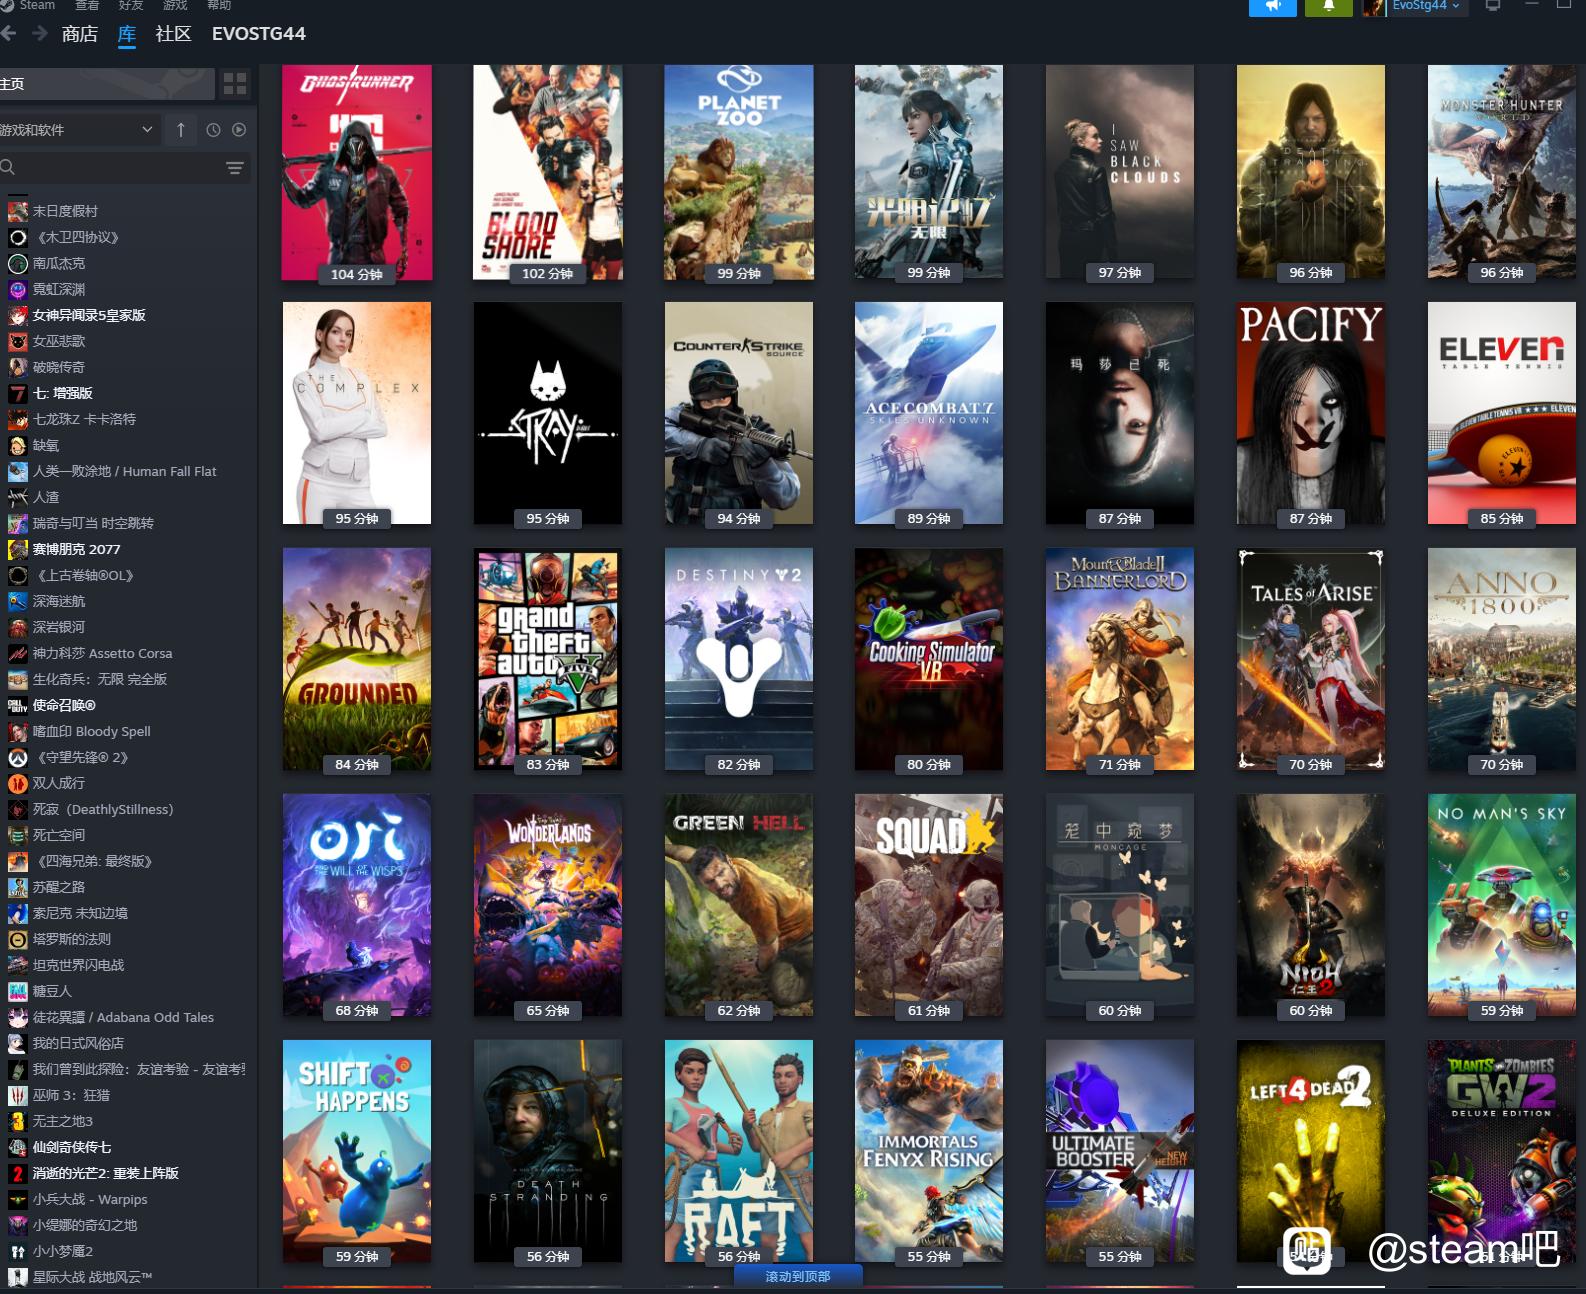The height and width of the screenshot is (1294, 1586).
Task: Open the No Man's Sky cover
Action: click(x=1502, y=905)
